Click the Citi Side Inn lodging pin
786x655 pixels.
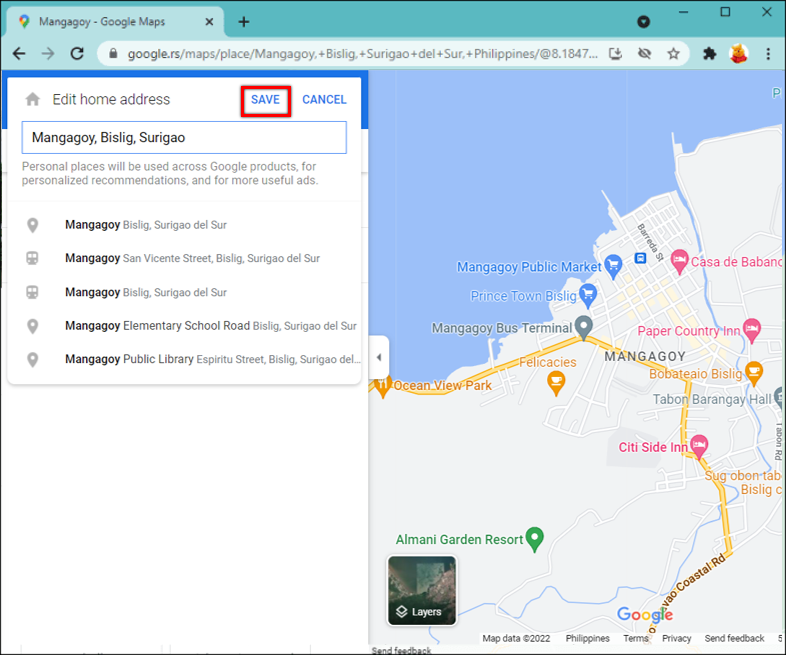(699, 445)
